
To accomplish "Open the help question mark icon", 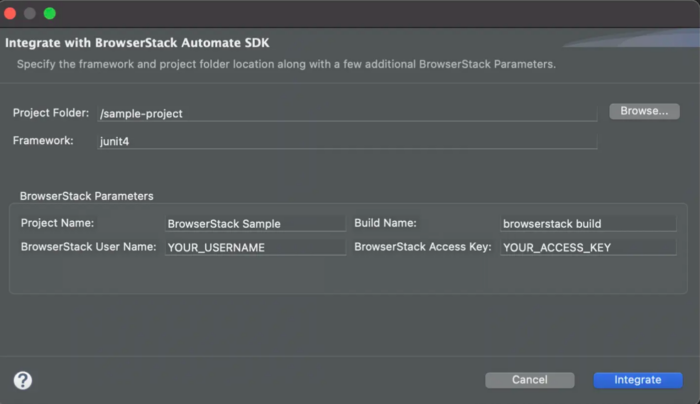I will click(x=23, y=380).
